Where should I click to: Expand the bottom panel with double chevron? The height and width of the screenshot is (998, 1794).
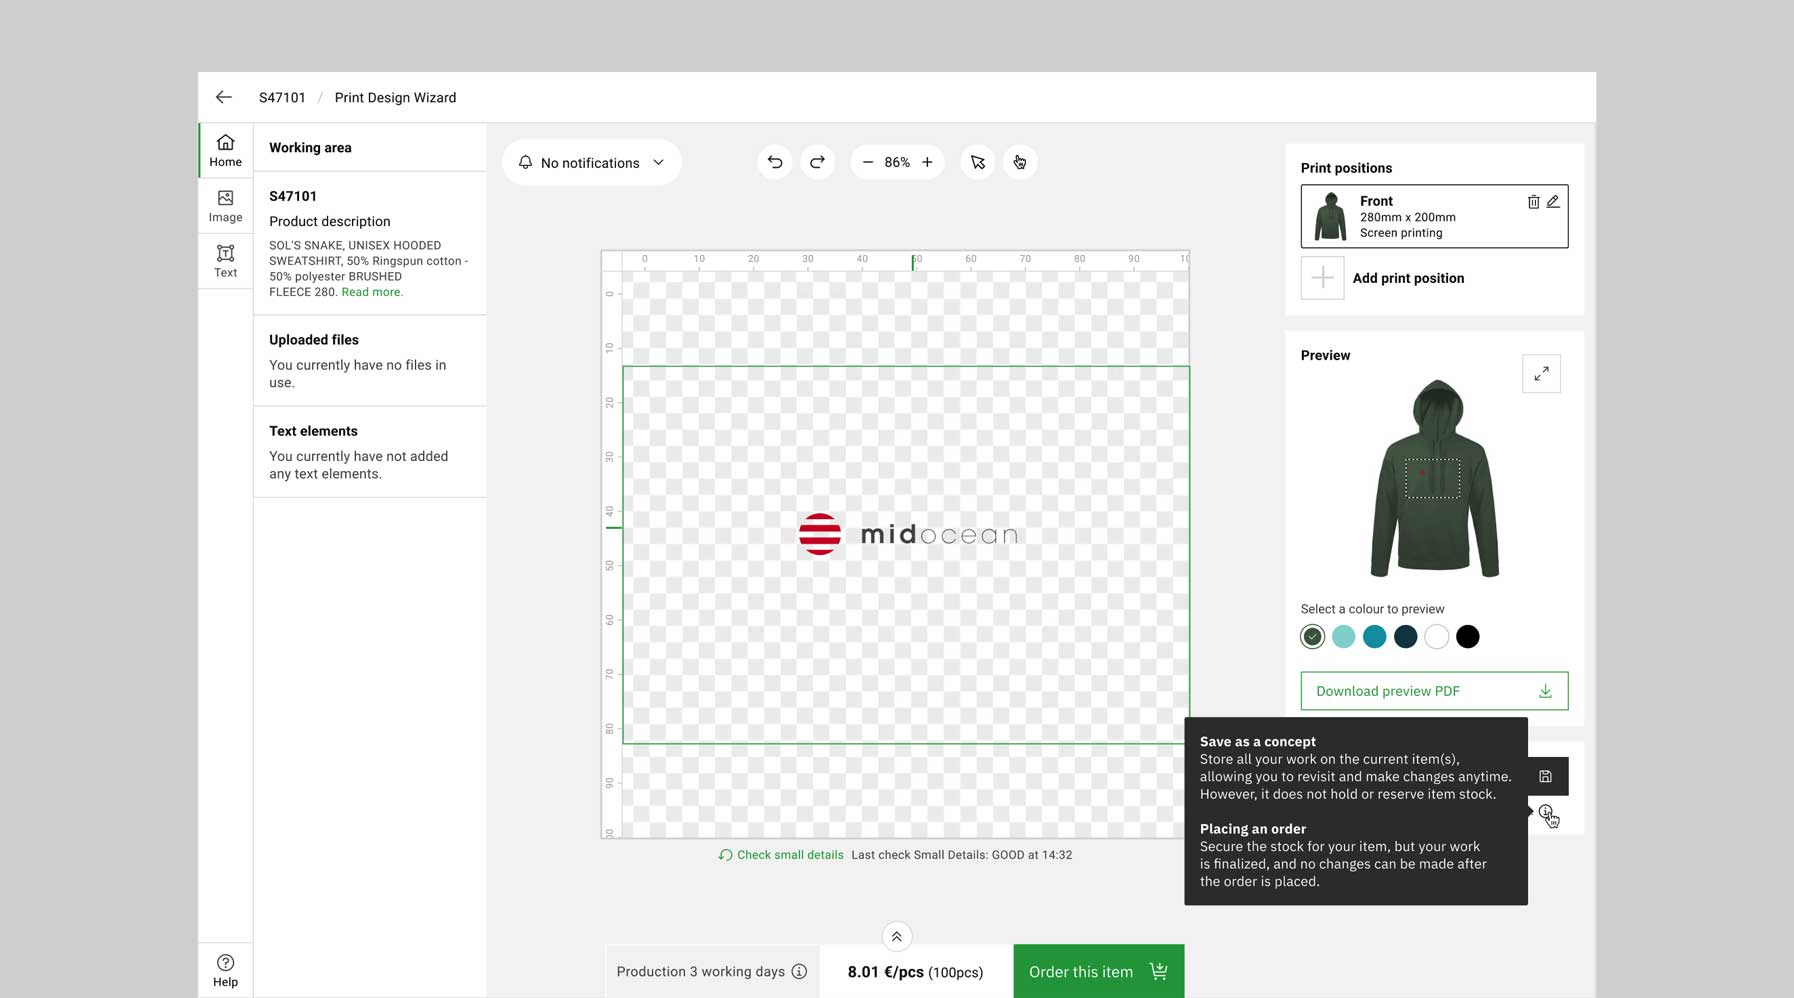click(897, 937)
